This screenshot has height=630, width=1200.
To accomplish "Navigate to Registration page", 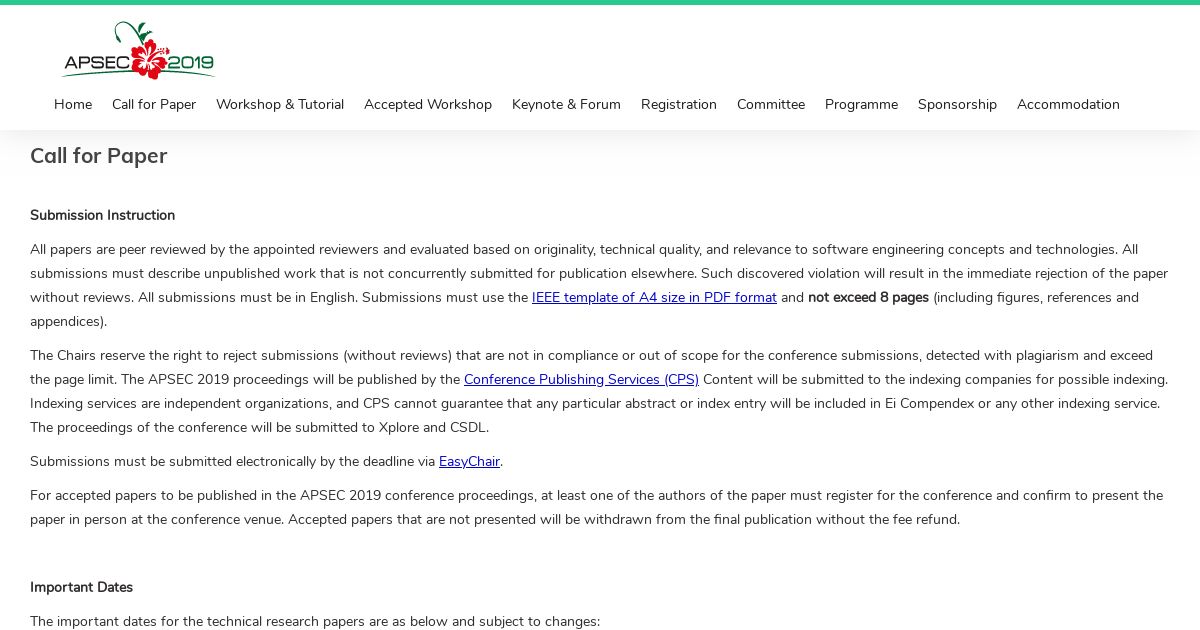I will [679, 104].
